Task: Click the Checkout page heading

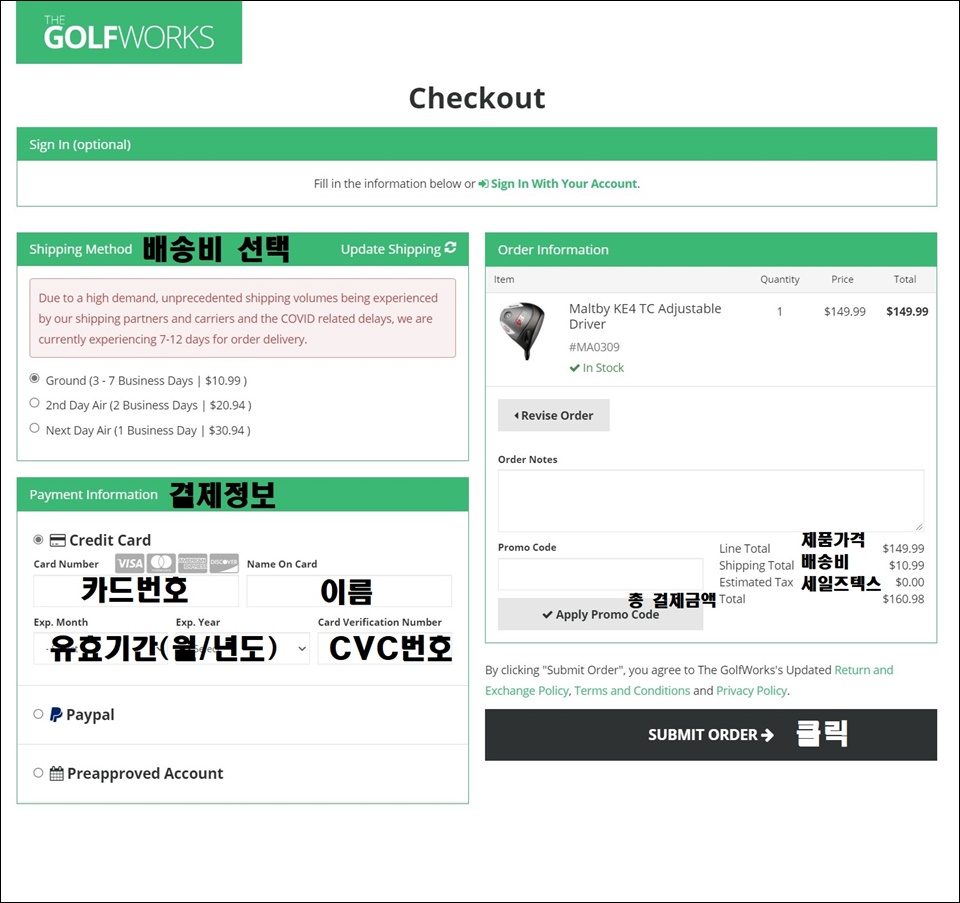Action: [477, 98]
